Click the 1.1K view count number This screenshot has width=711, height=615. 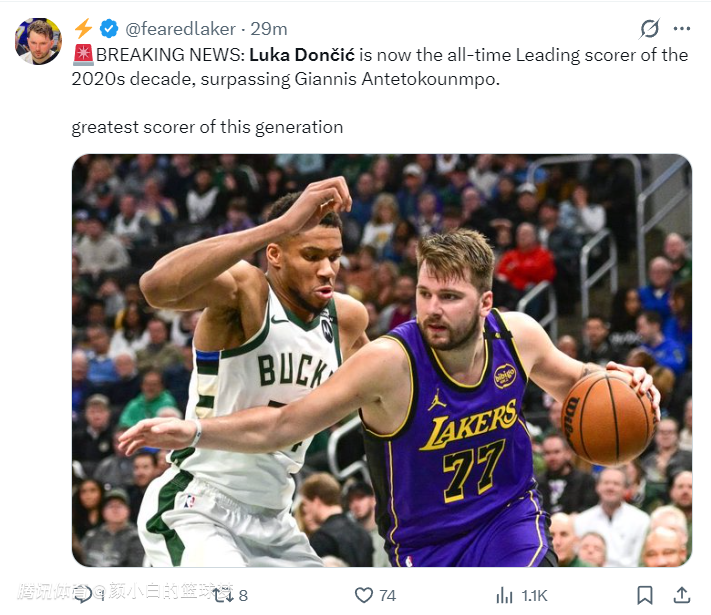point(535,595)
